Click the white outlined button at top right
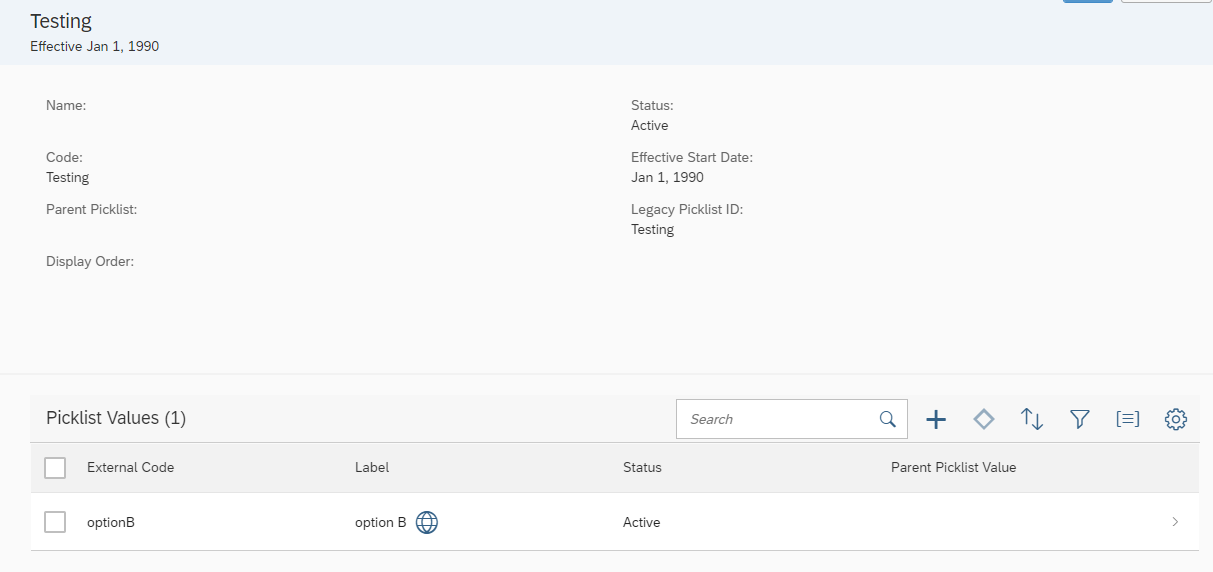 click(x=1167, y=1)
